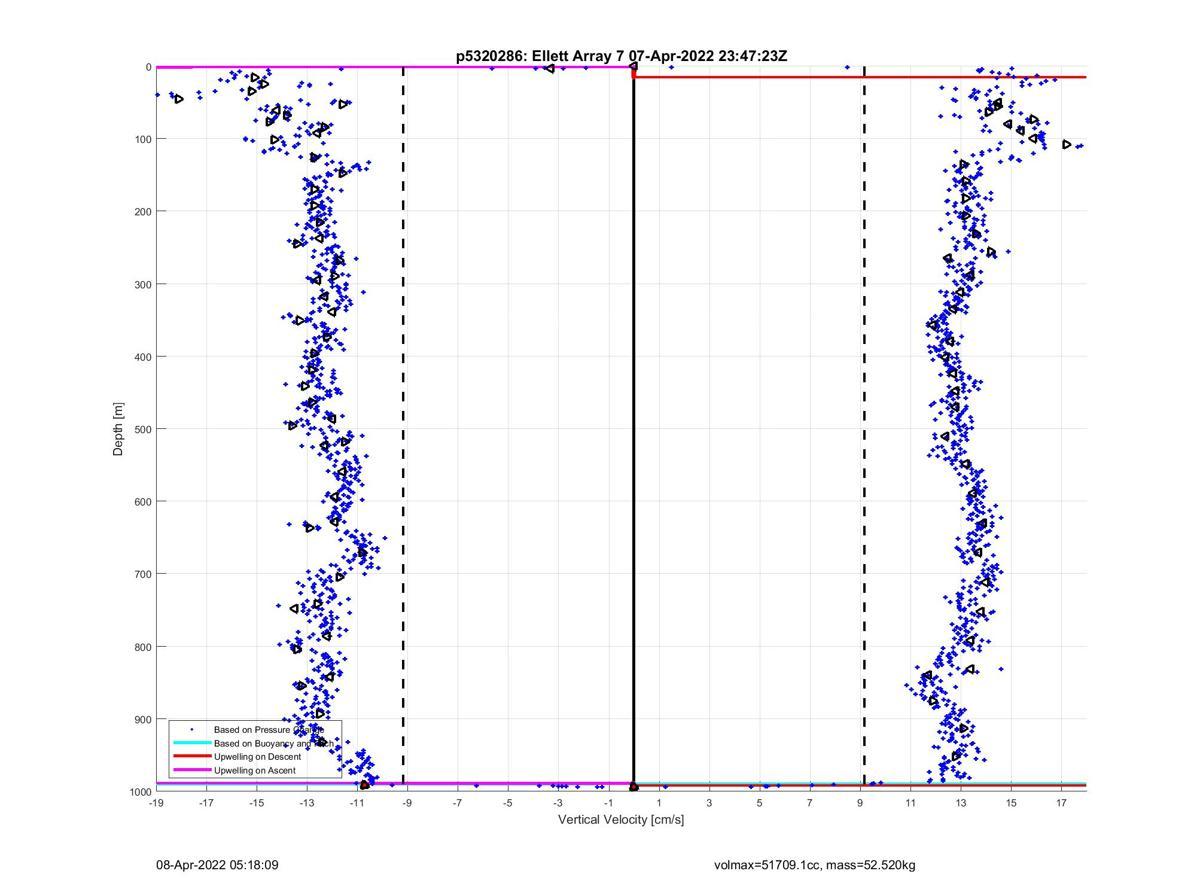Select the solid black vertical line at zero velocity
This screenshot has width=1200, height=889.
pos(633,429)
